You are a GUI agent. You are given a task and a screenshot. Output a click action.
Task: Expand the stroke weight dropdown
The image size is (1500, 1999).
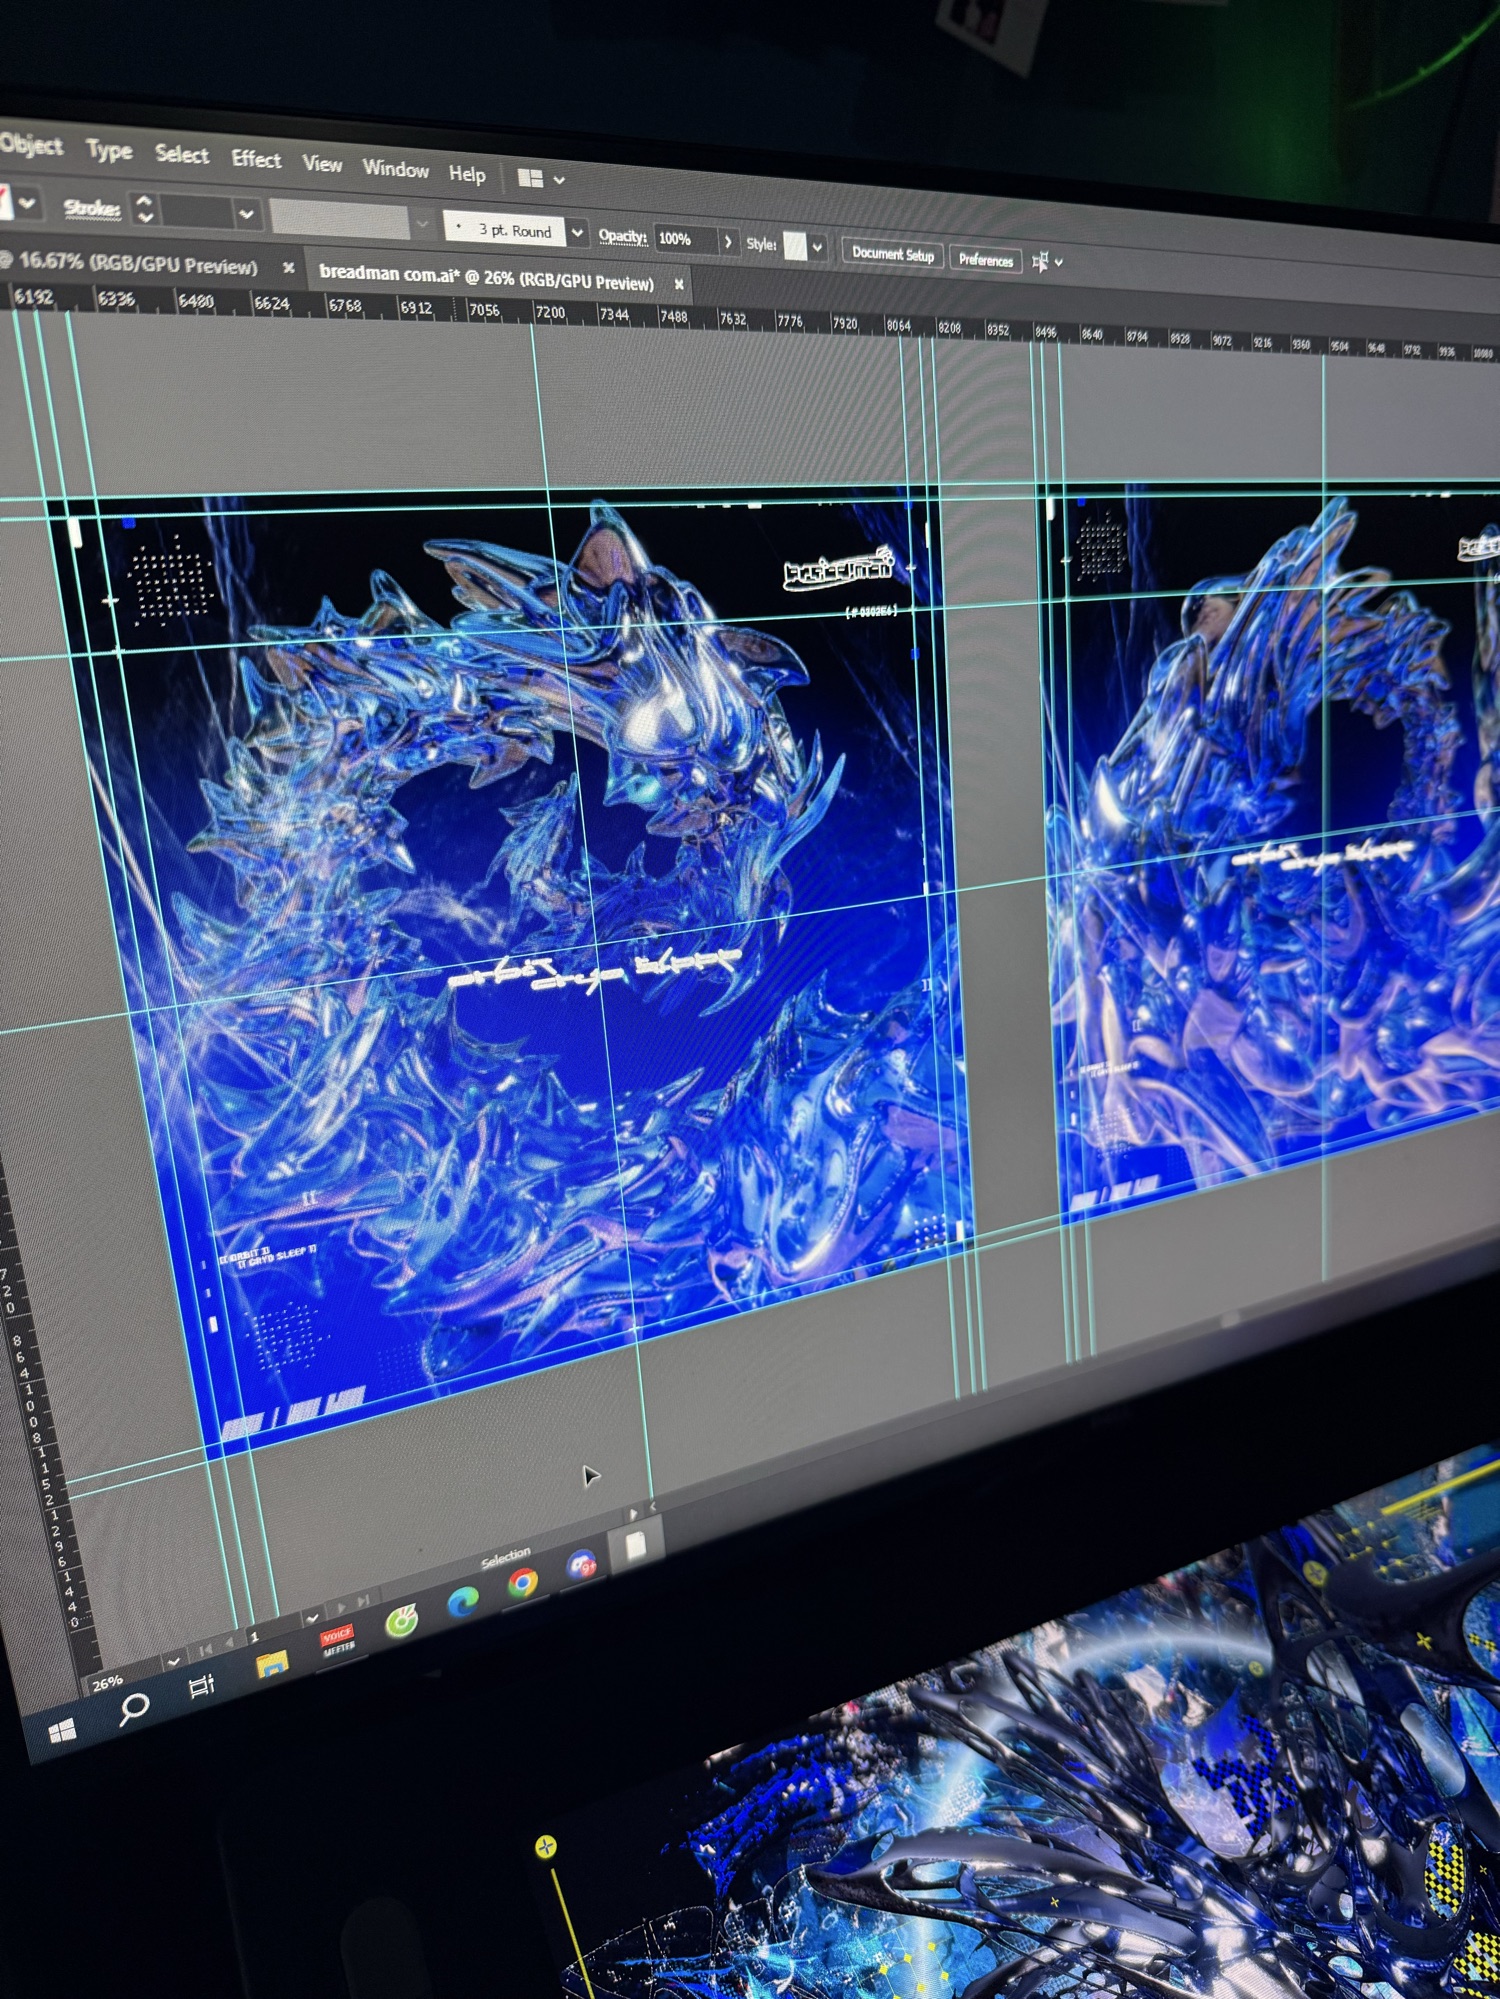click(246, 214)
